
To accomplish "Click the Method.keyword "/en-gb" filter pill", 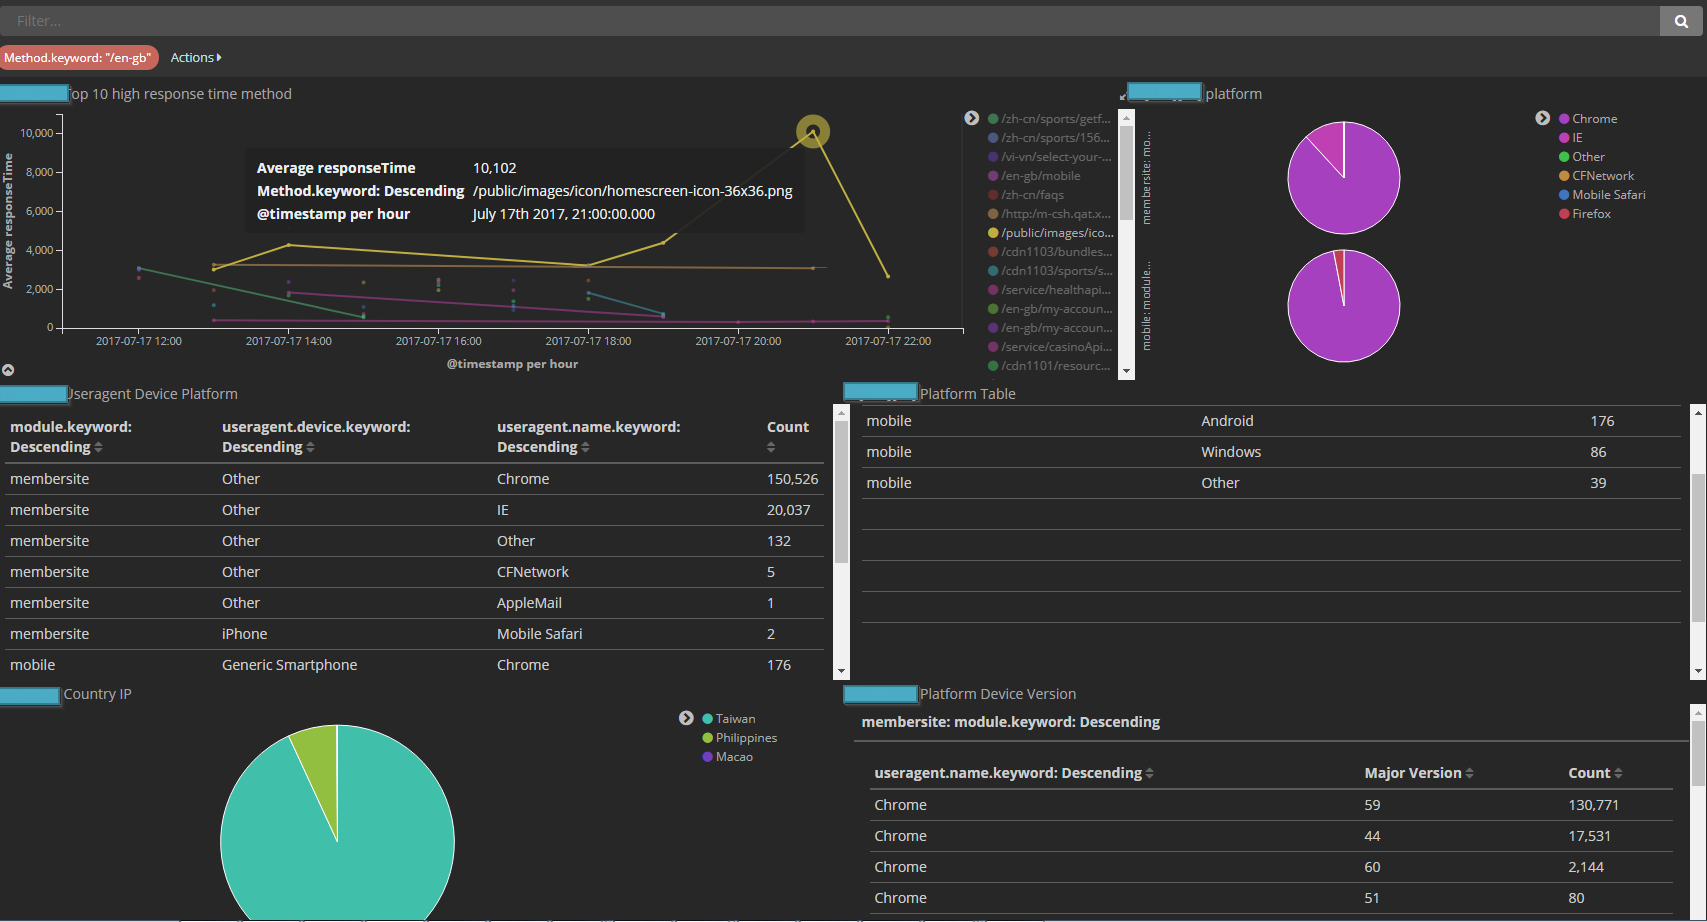I will [x=78, y=58].
